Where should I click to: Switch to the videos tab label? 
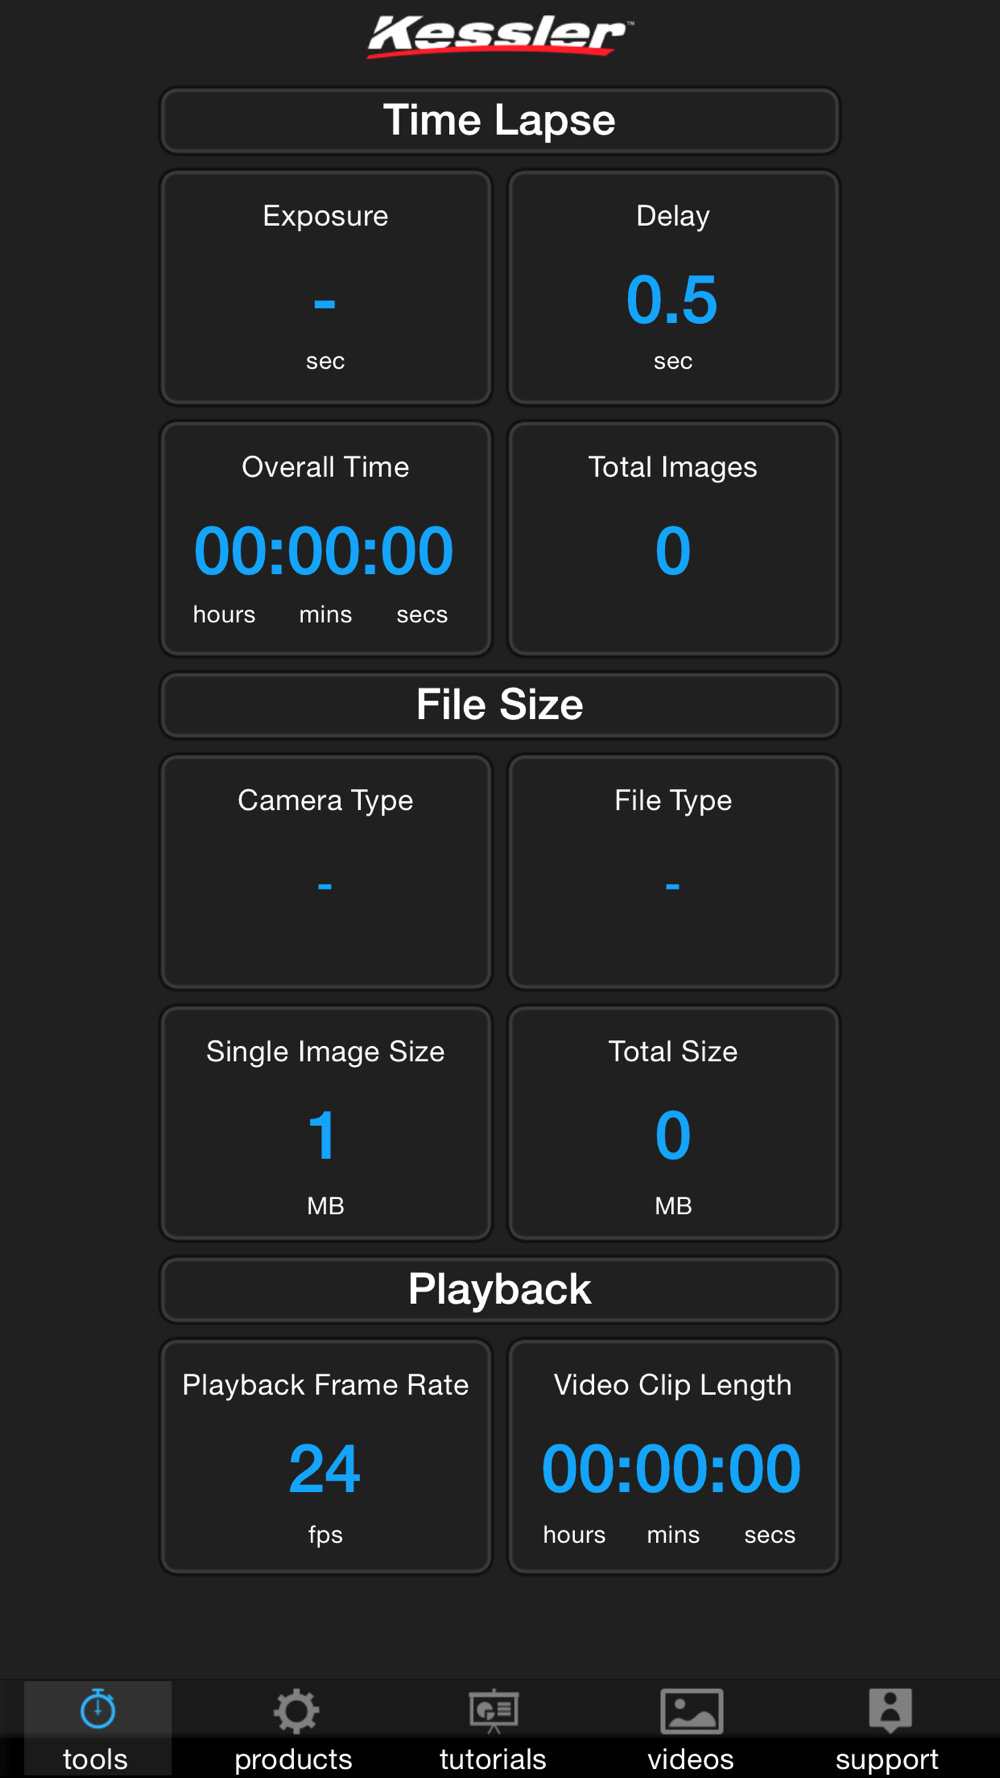point(691,1759)
